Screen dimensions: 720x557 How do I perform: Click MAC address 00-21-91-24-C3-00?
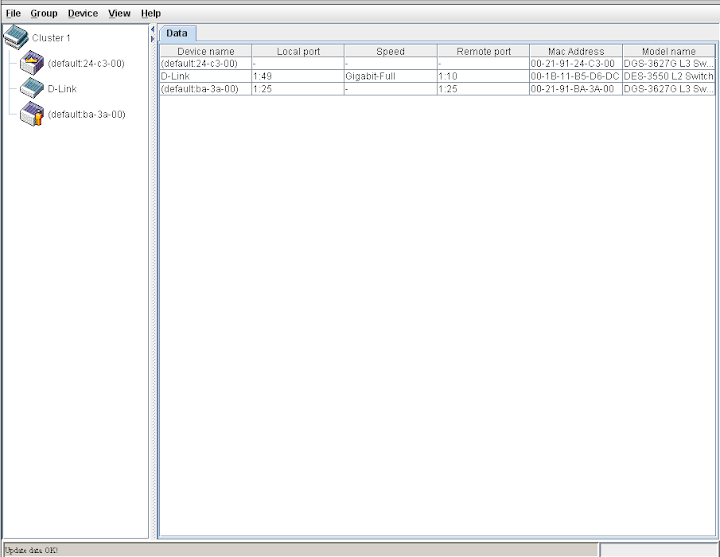[576, 63]
